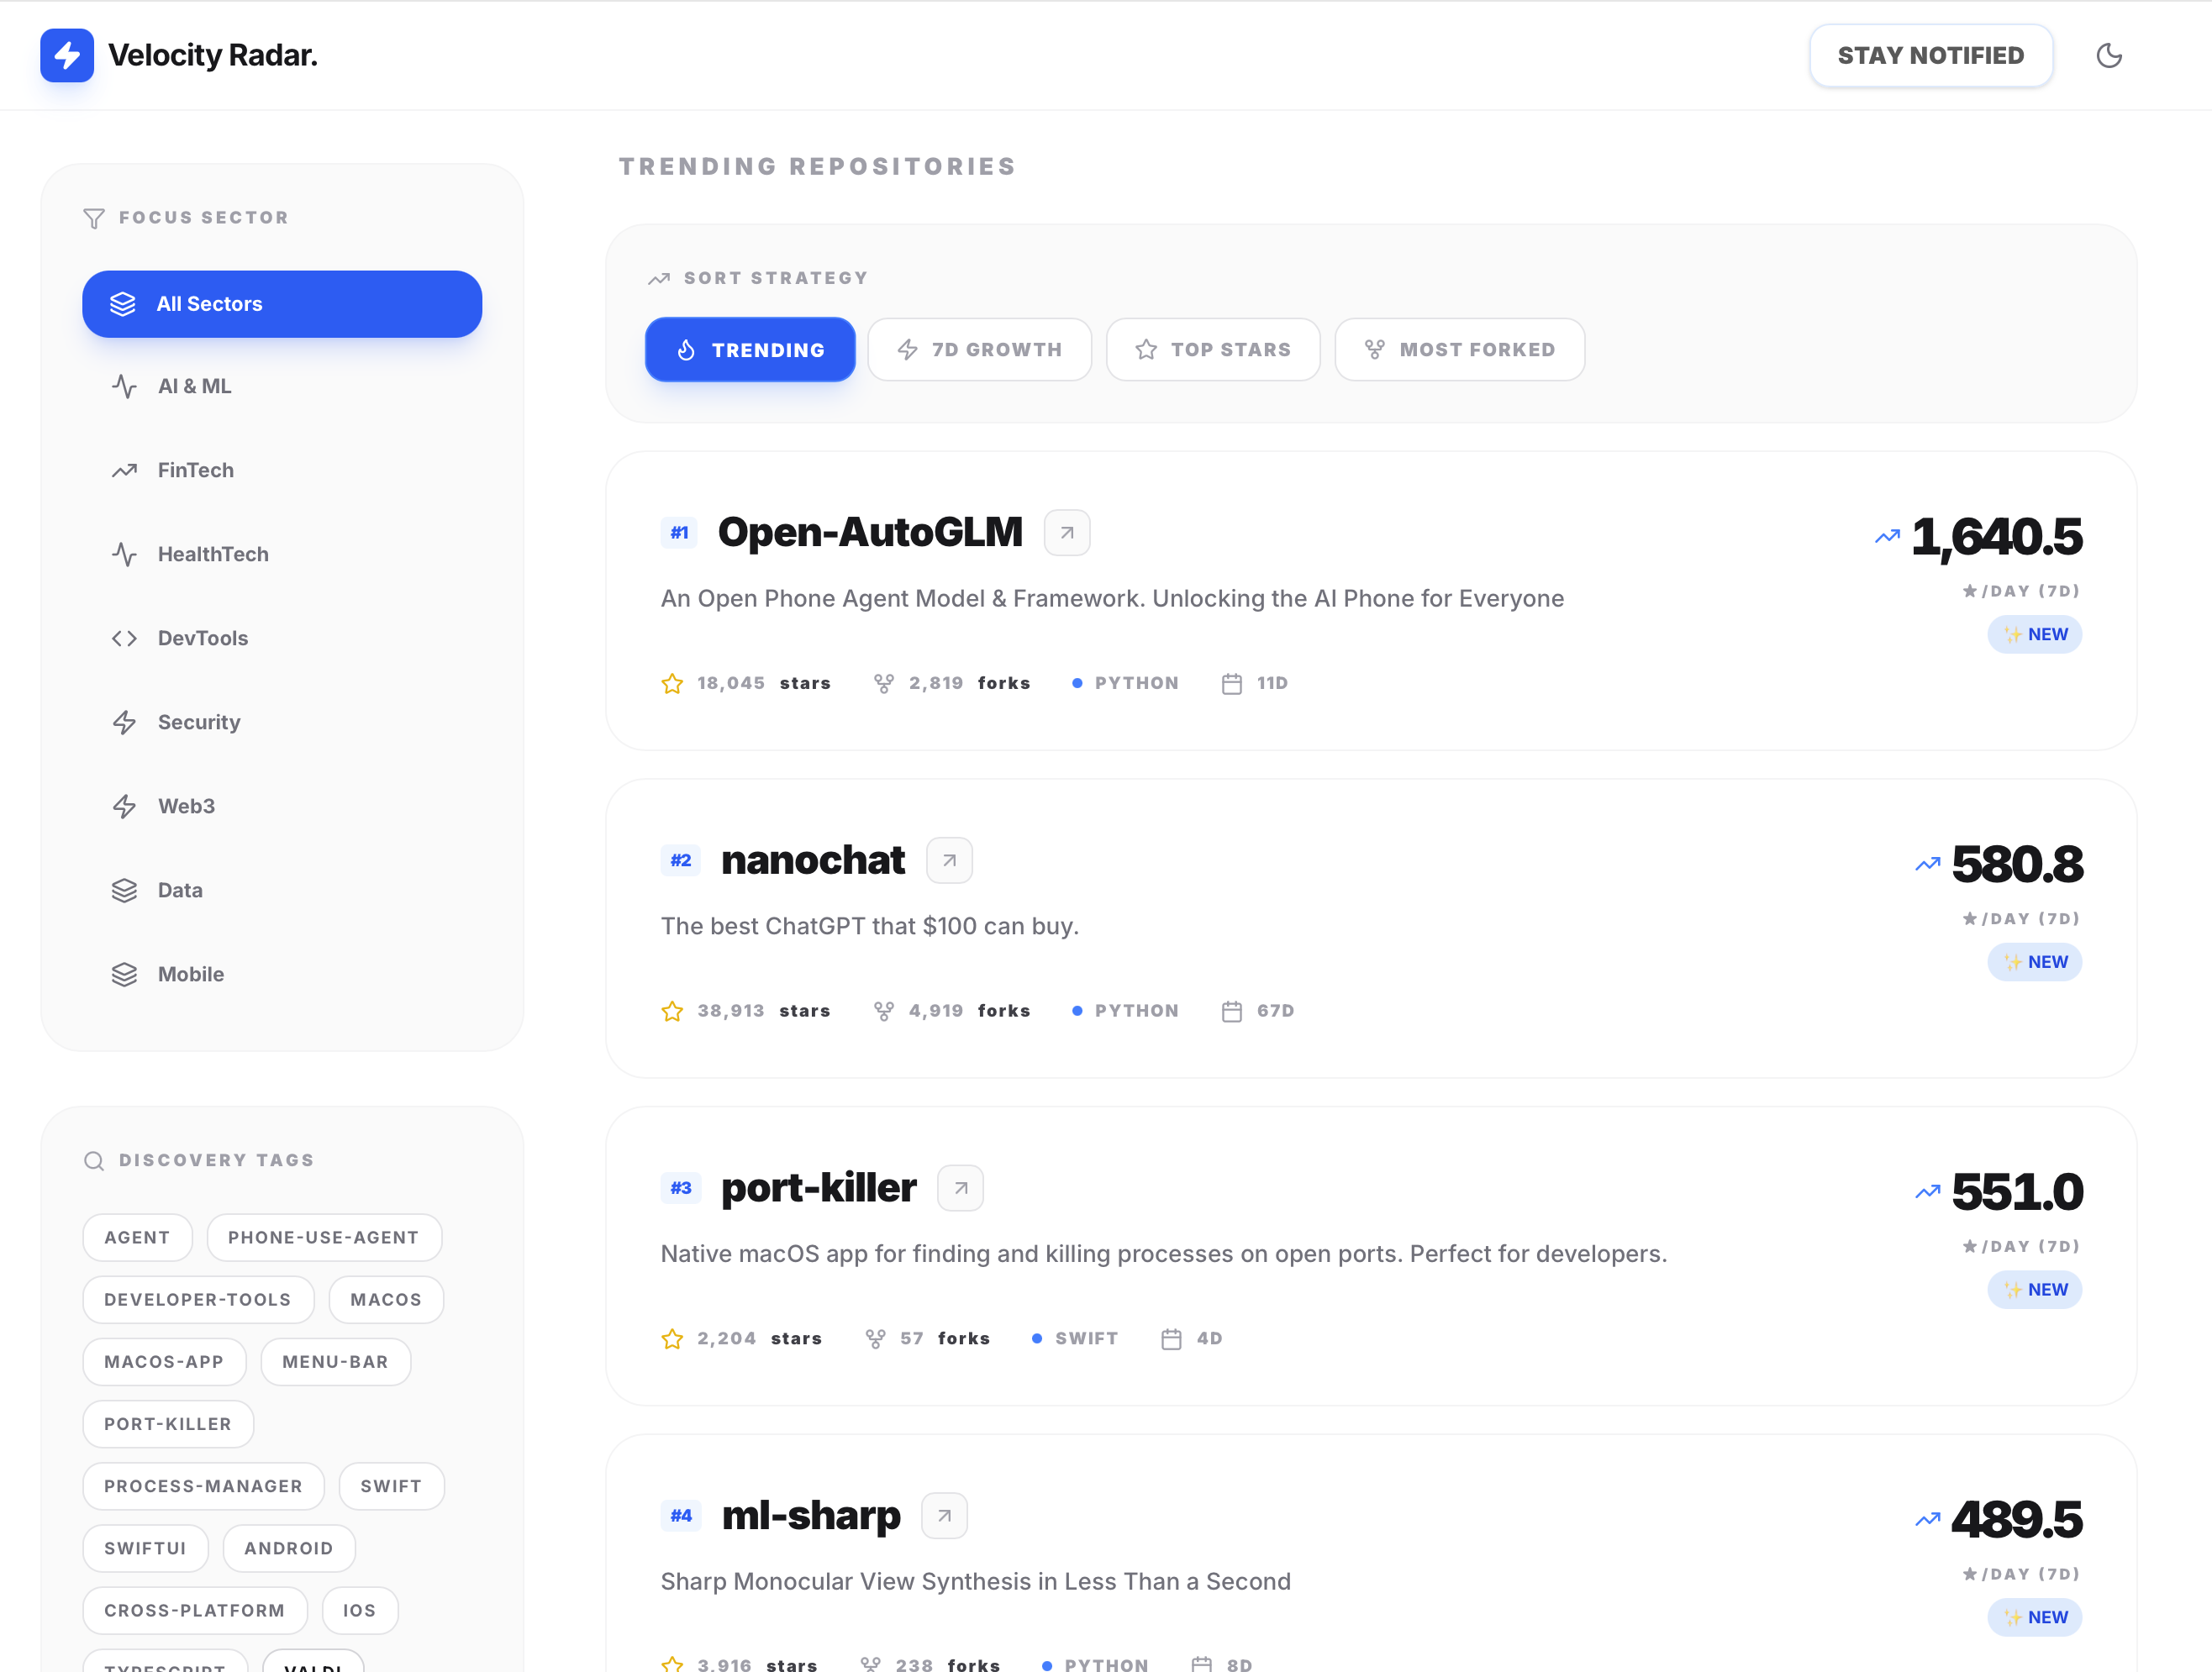Choose the DevTools sector
The width and height of the screenshot is (2212, 1672).
coord(202,638)
